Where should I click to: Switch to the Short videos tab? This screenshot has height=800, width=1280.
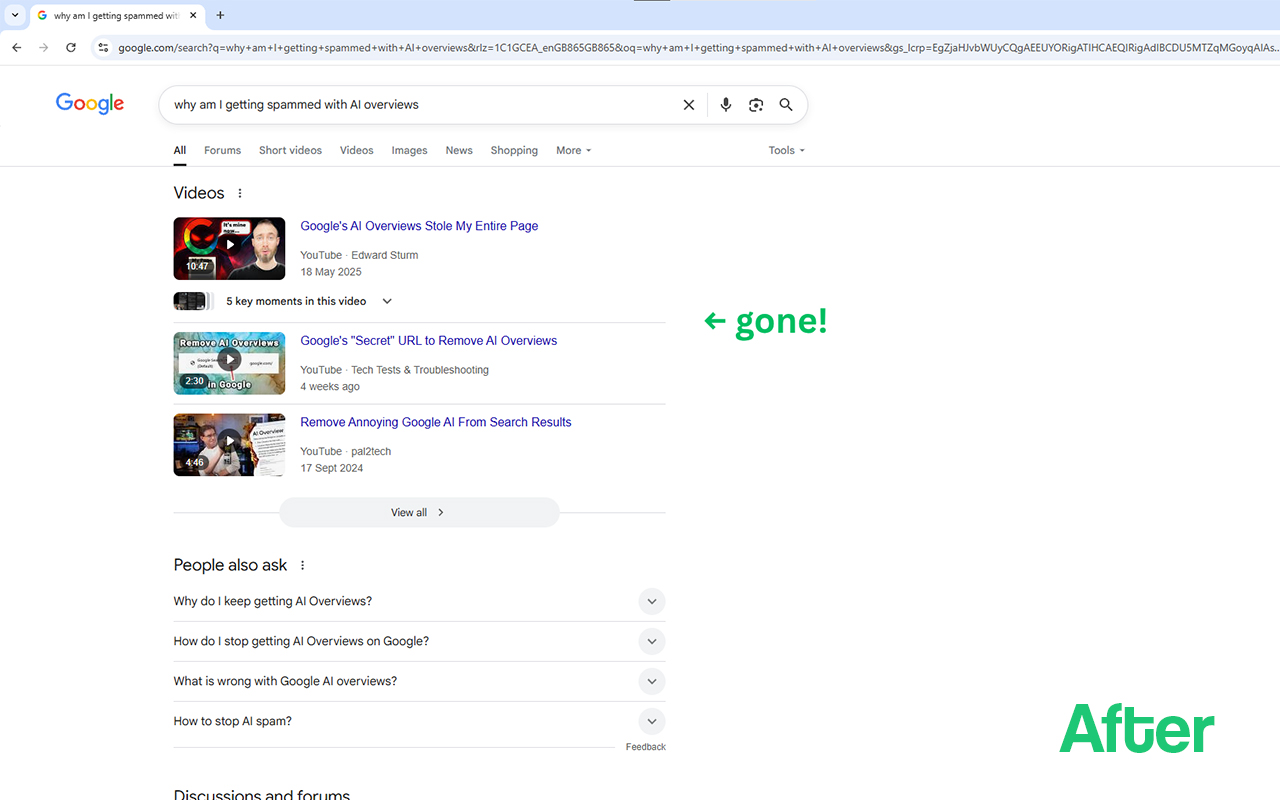pyautogui.click(x=290, y=151)
